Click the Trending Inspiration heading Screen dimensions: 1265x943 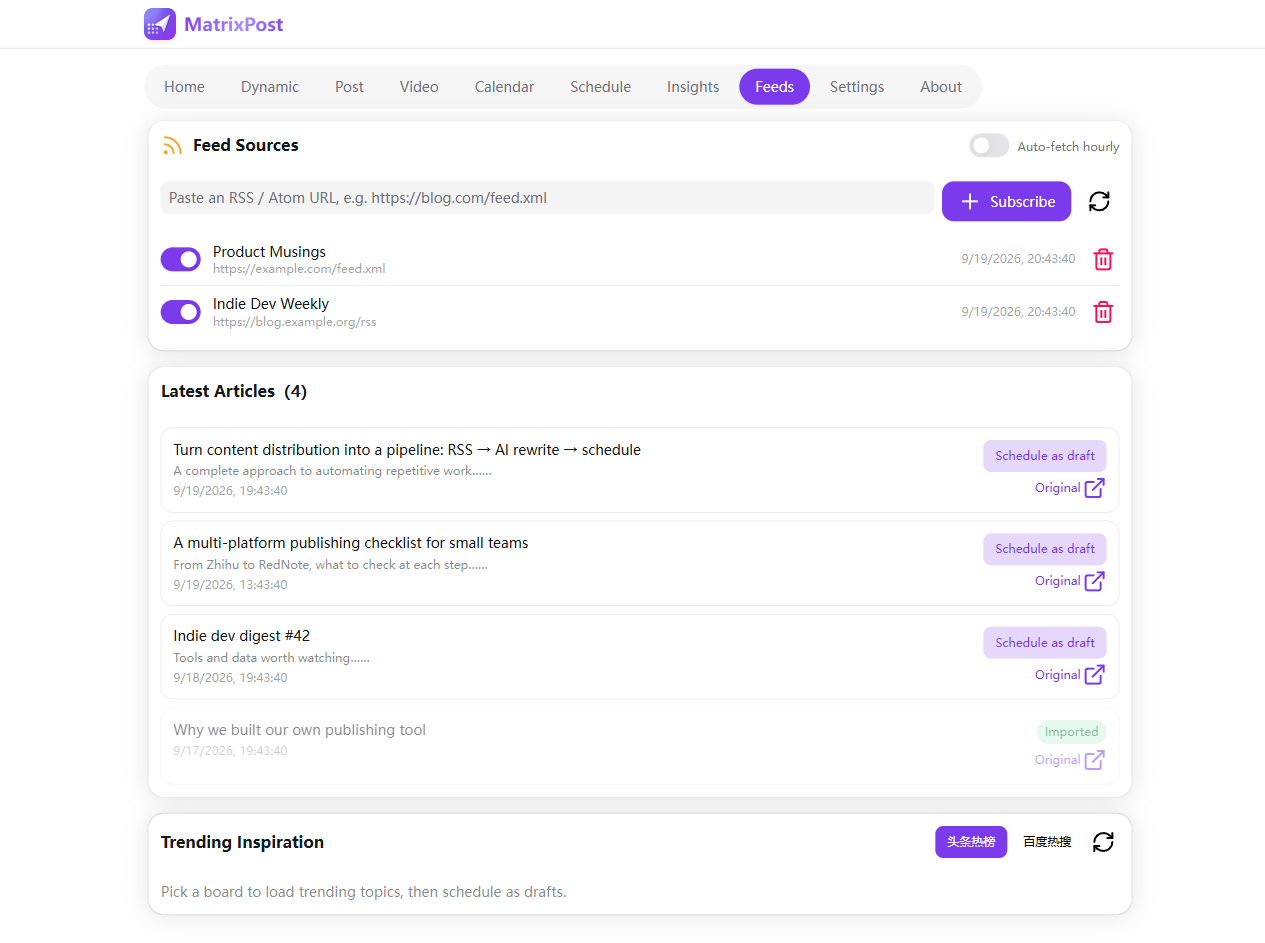pyautogui.click(x=242, y=842)
